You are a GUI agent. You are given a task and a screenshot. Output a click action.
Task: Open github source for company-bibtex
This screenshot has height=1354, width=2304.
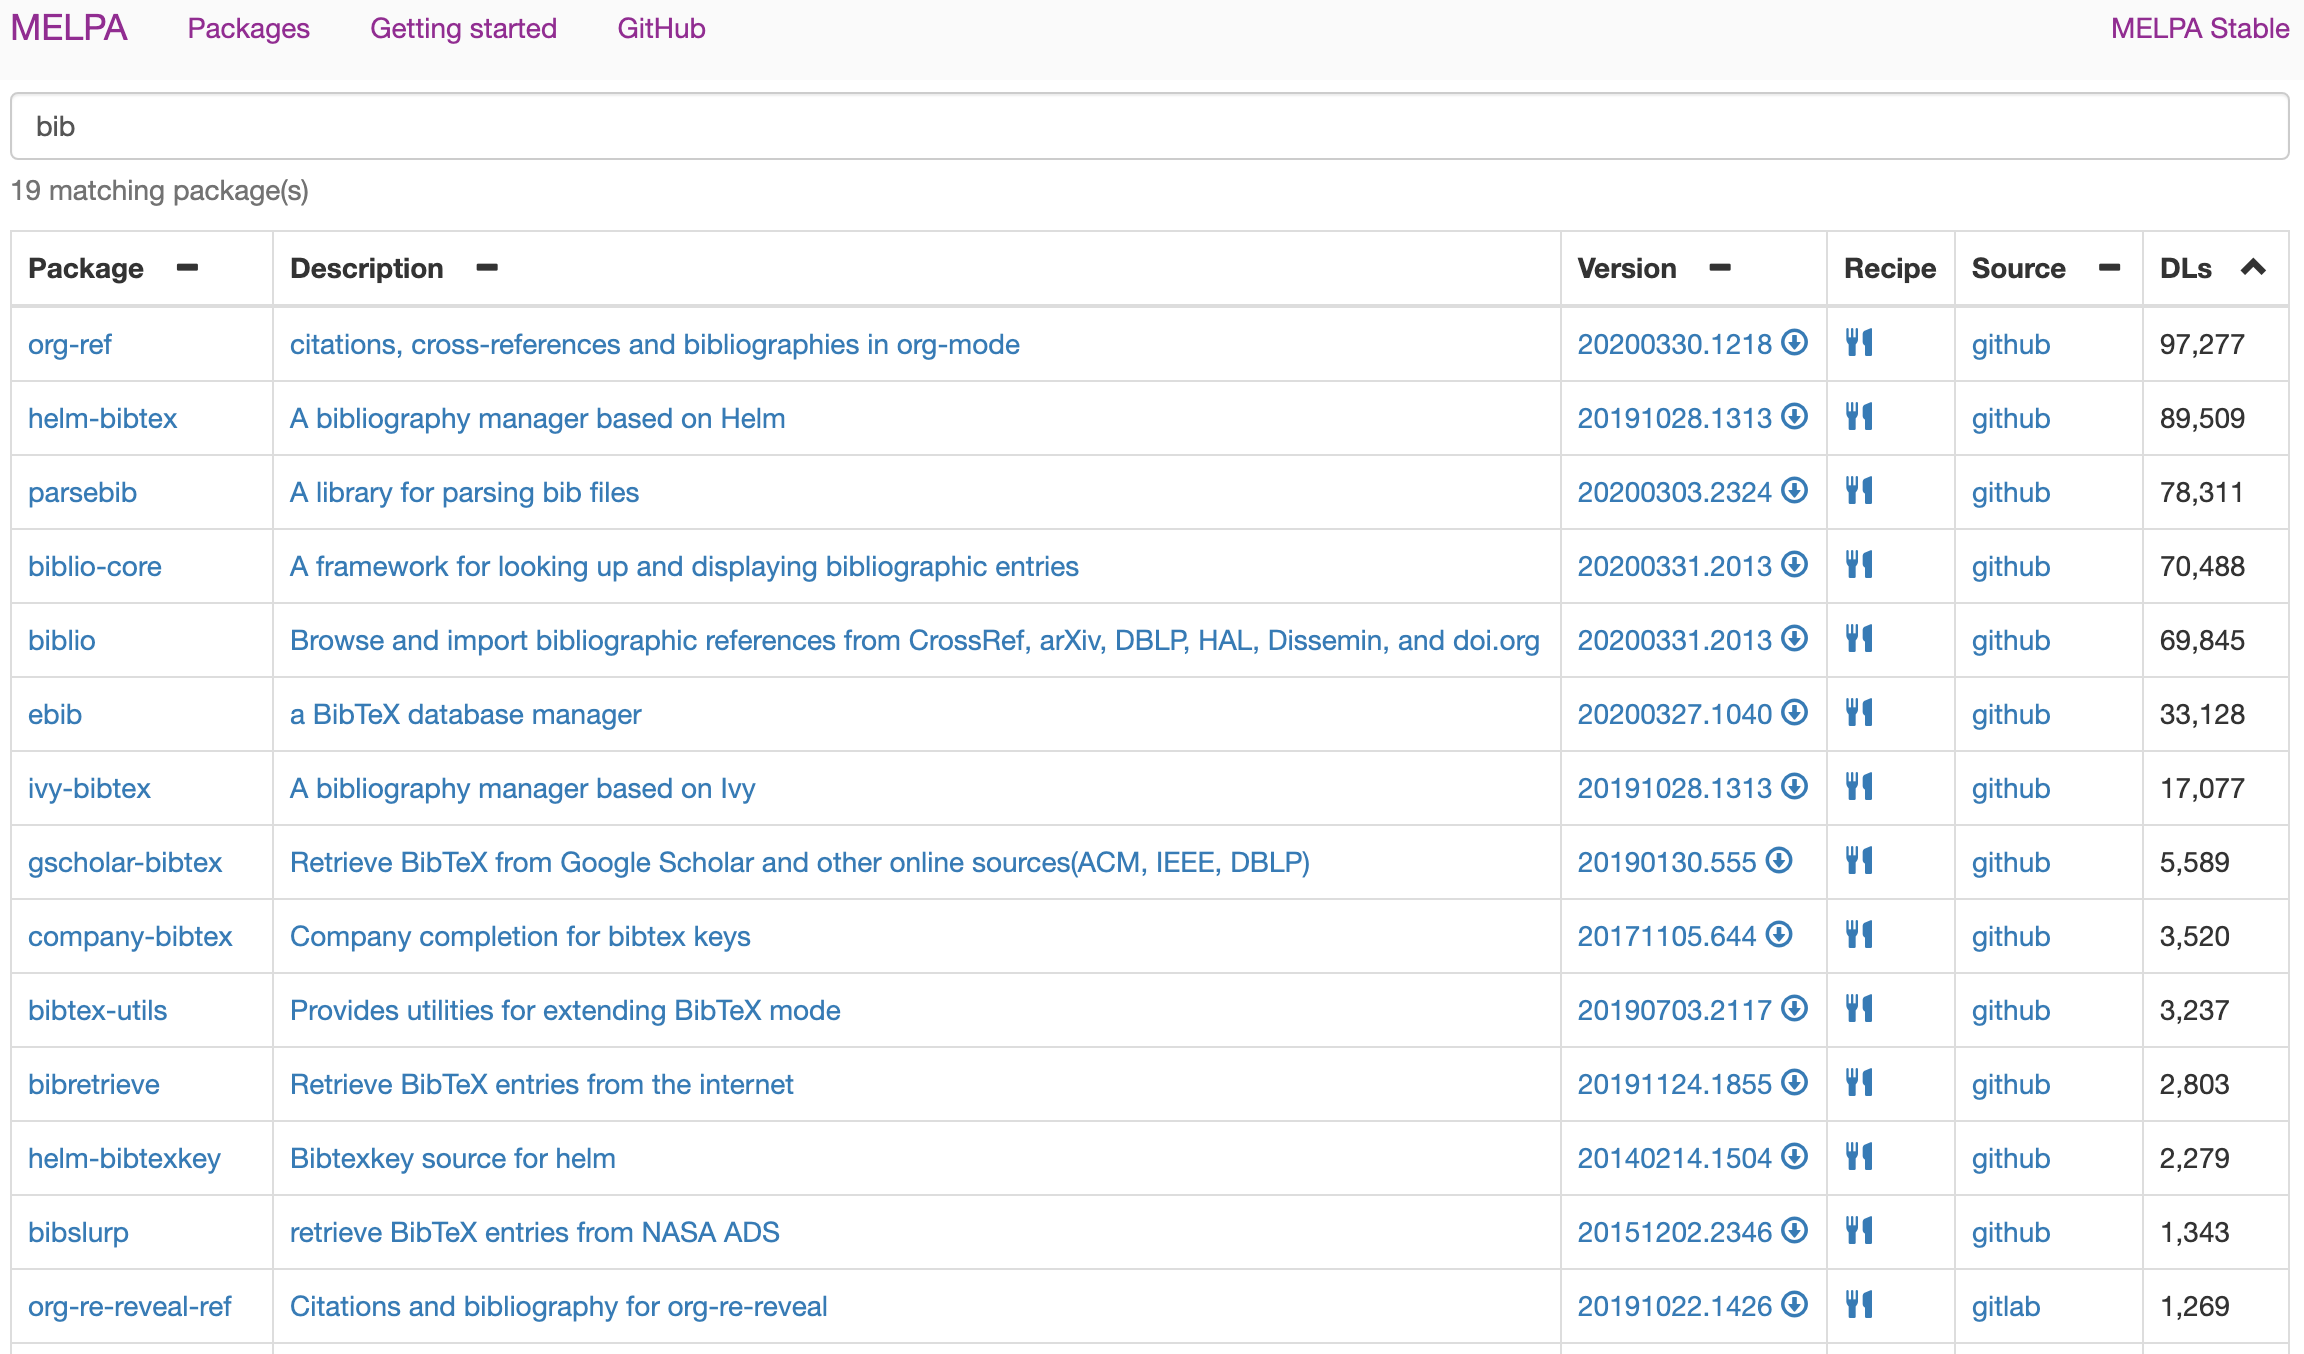pos(2010,936)
